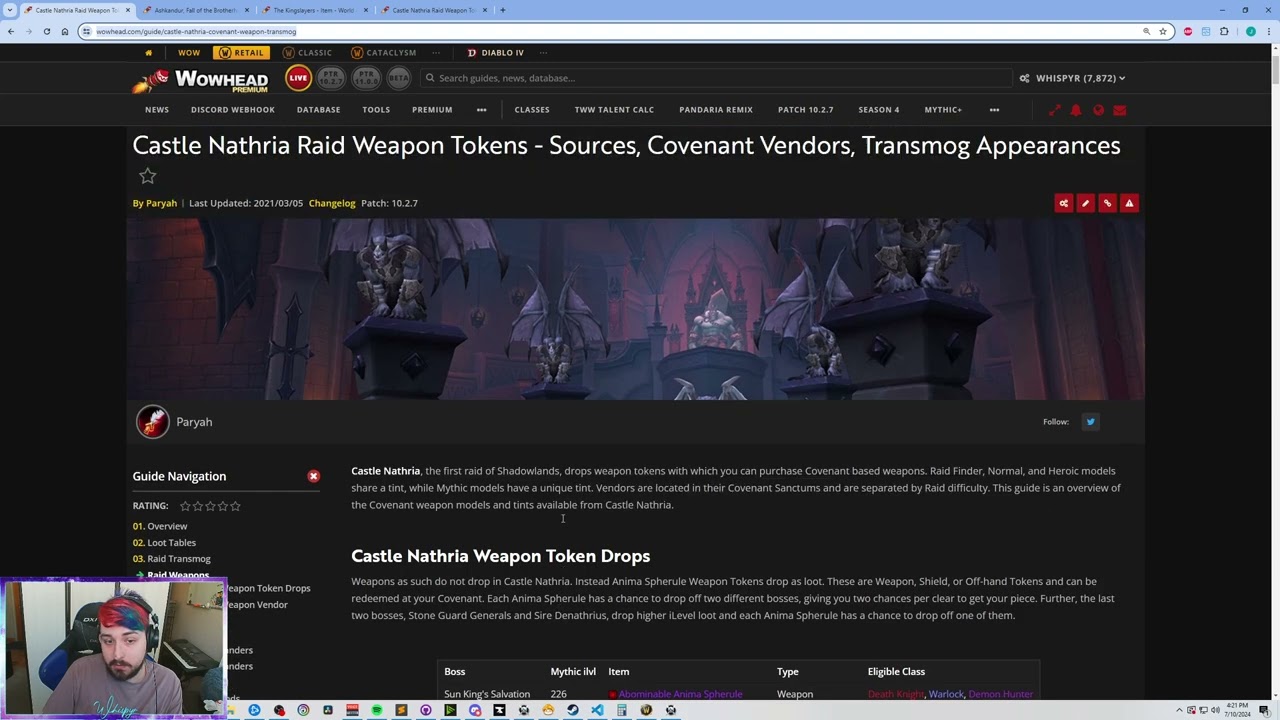The image size is (1280, 720).
Task: Select the LIVE realm badge
Action: click(x=298, y=78)
